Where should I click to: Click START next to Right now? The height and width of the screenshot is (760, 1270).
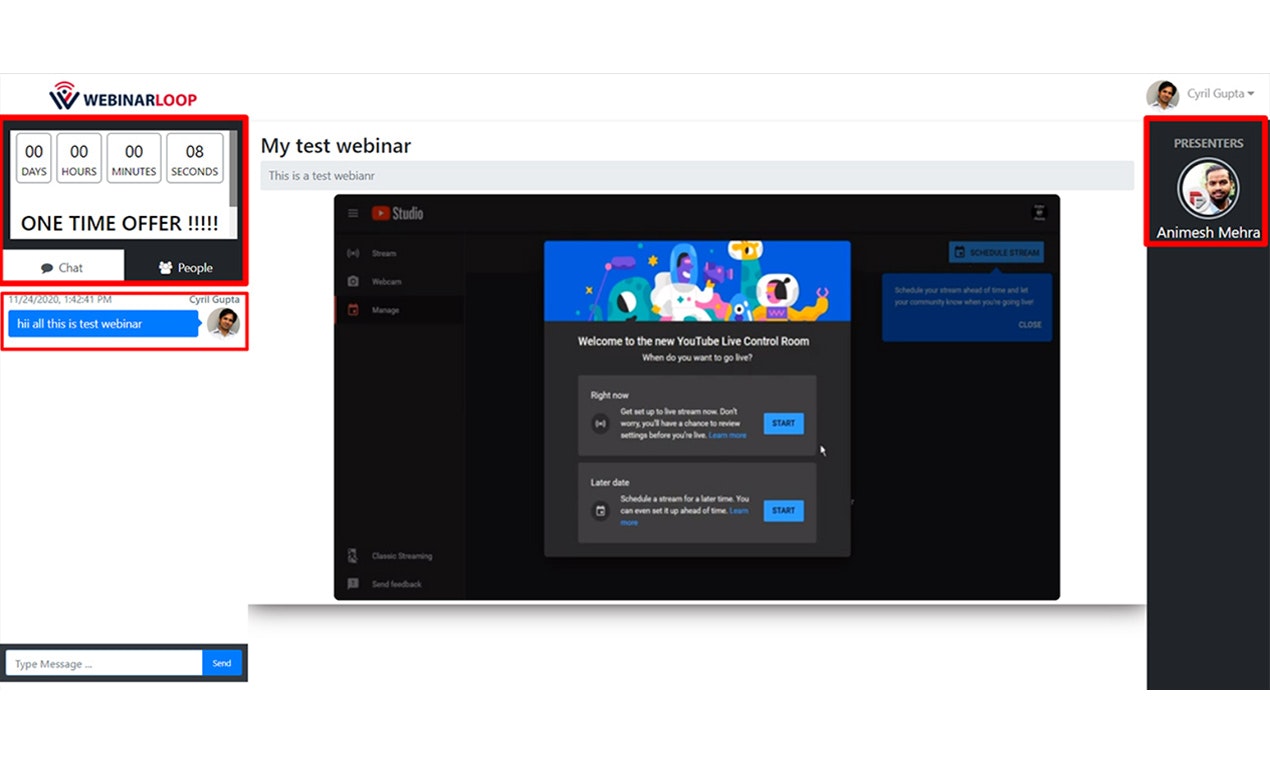tap(783, 423)
